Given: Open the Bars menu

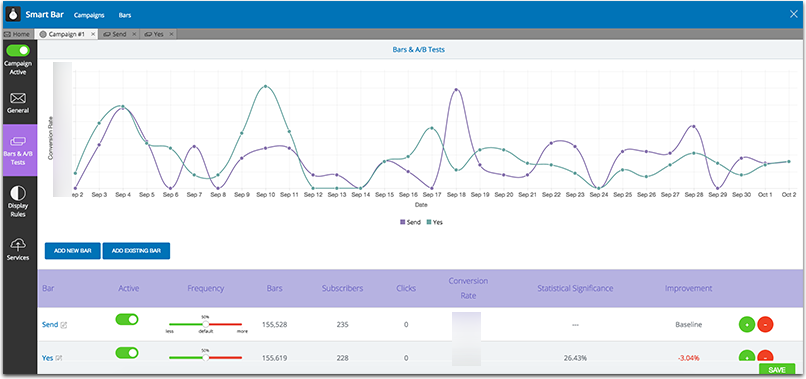Looking at the screenshot, I should tap(125, 15).
